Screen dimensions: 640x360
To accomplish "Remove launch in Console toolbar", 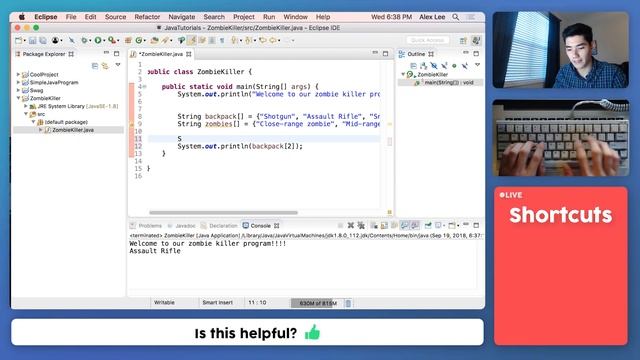I will pos(351,225).
